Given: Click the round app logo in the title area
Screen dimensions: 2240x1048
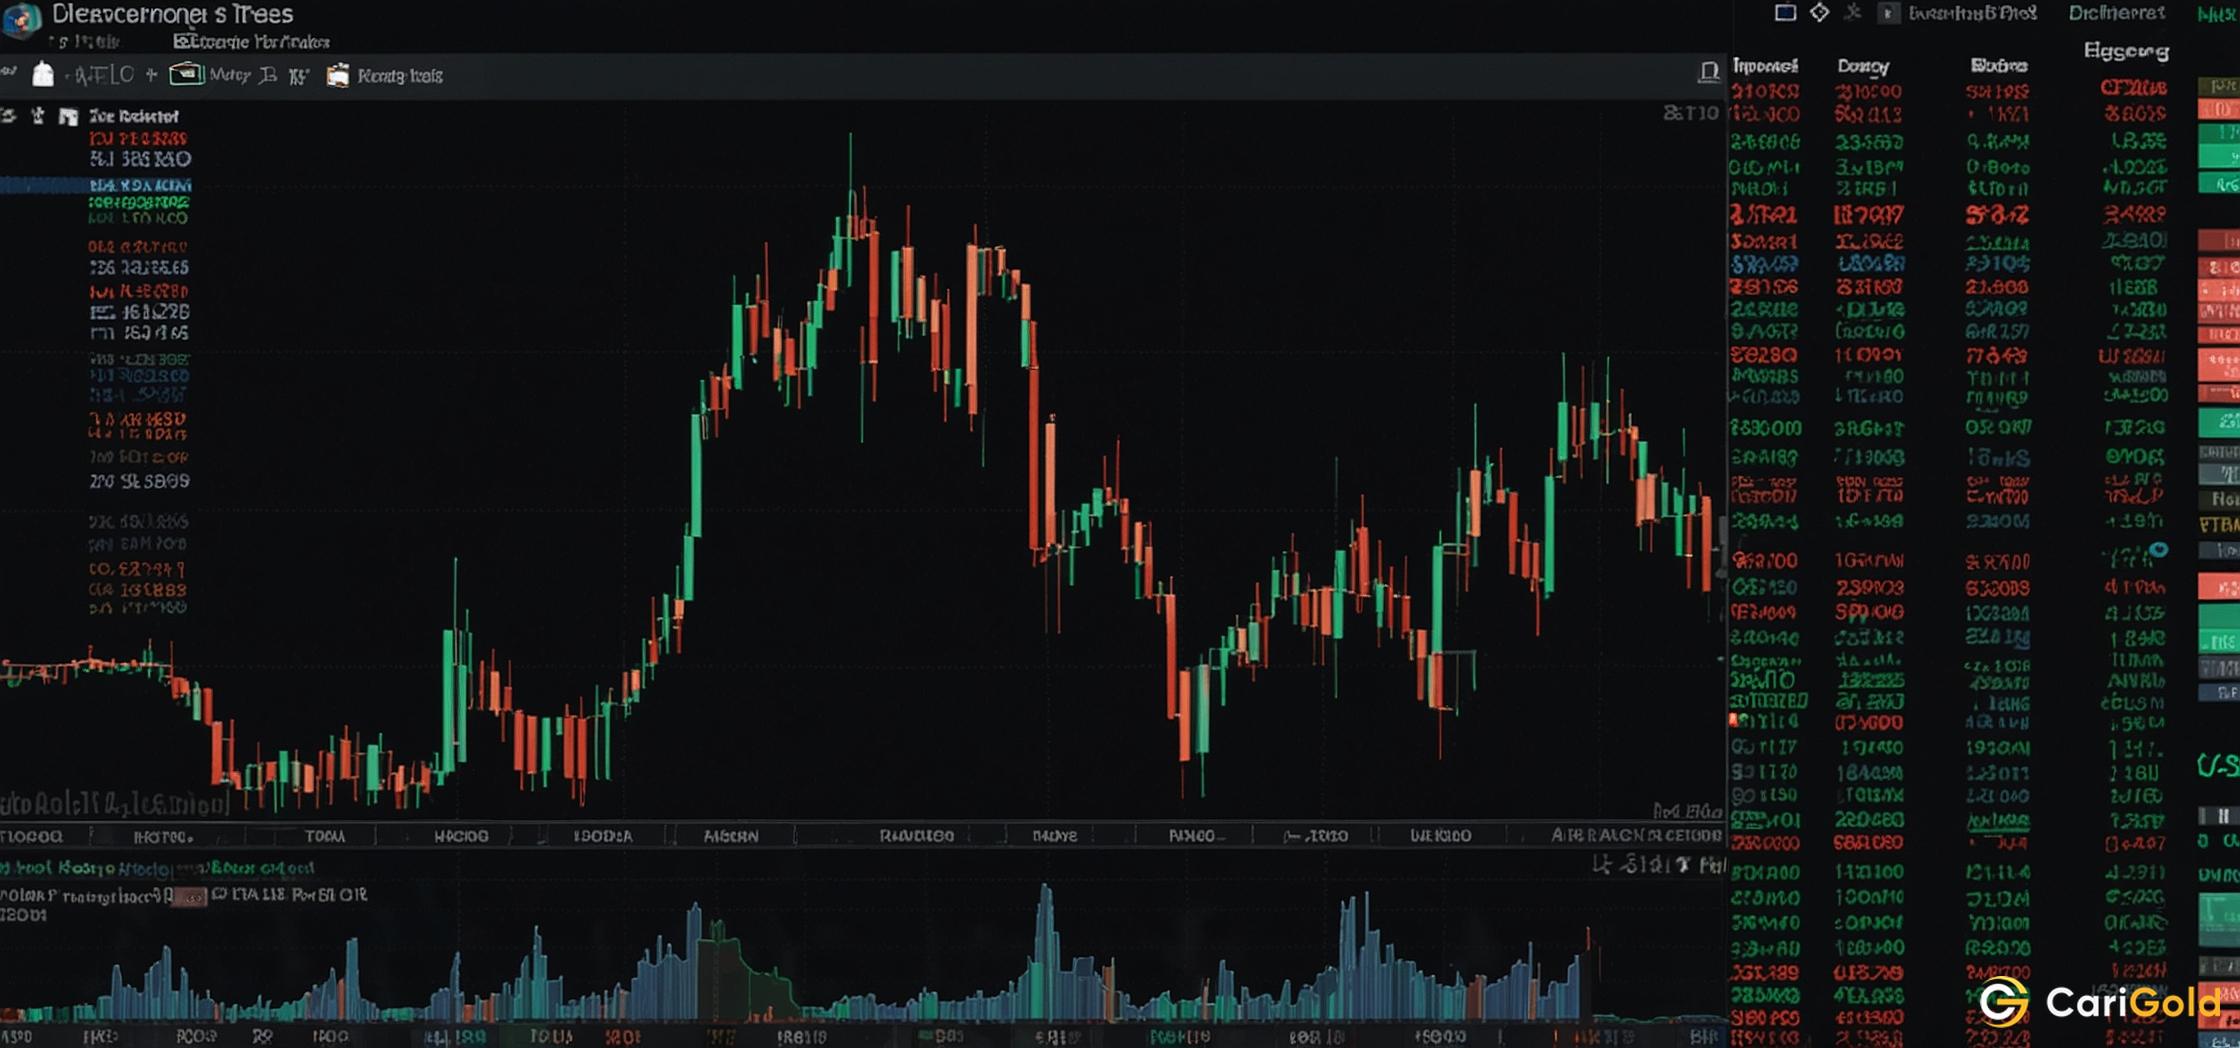Looking at the screenshot, I should click(x=21, y=19).
